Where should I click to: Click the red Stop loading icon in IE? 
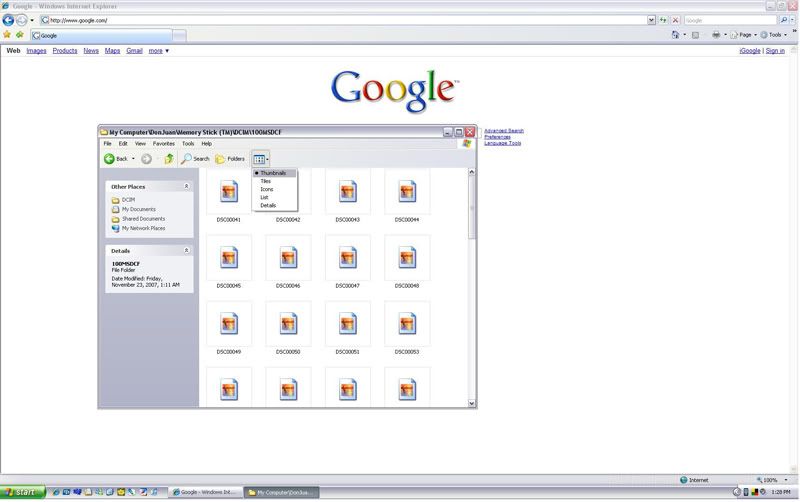(x=676, y=20)
